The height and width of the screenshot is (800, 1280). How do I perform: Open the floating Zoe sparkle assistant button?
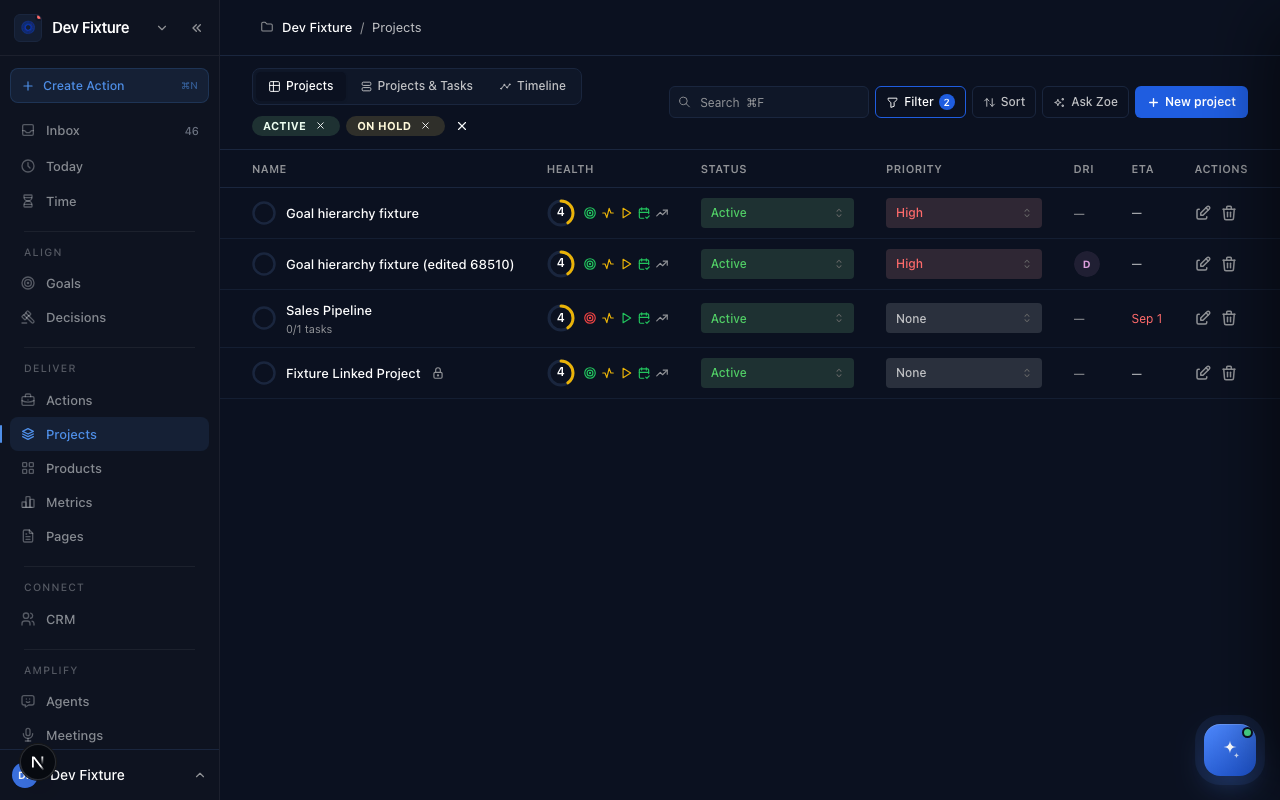point(1230,750)
